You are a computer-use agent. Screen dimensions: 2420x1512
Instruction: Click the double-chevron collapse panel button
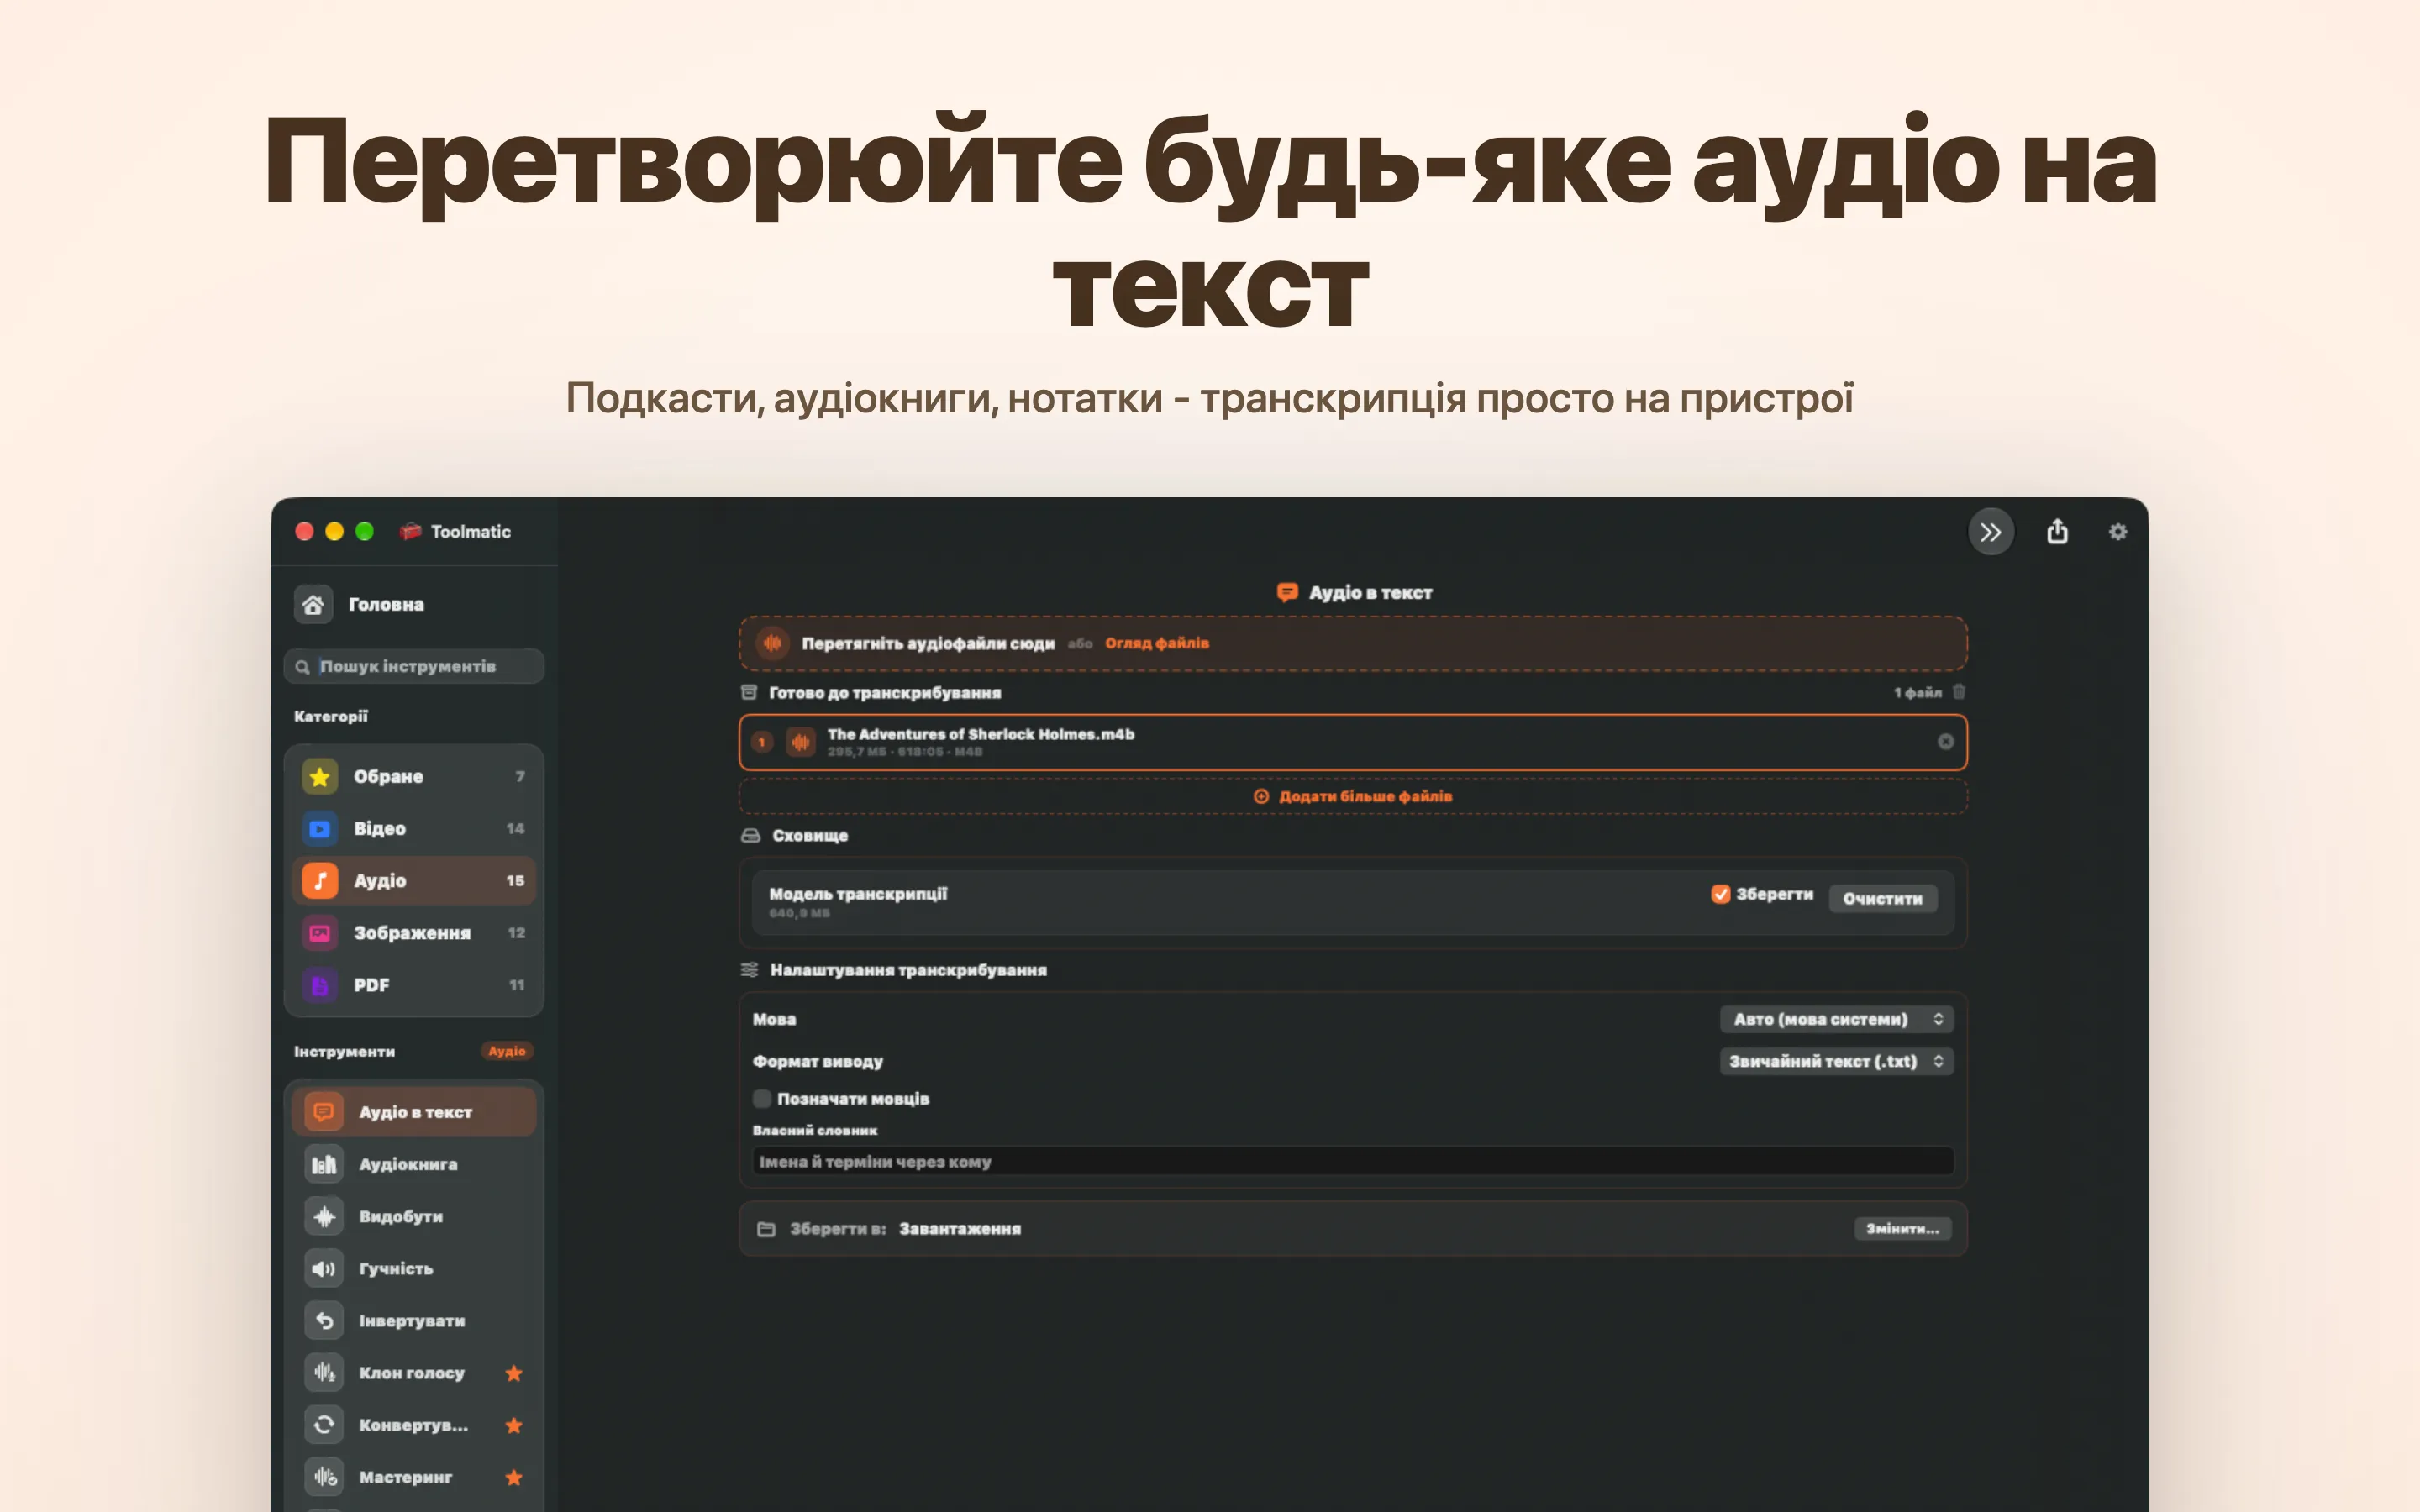1990,532
